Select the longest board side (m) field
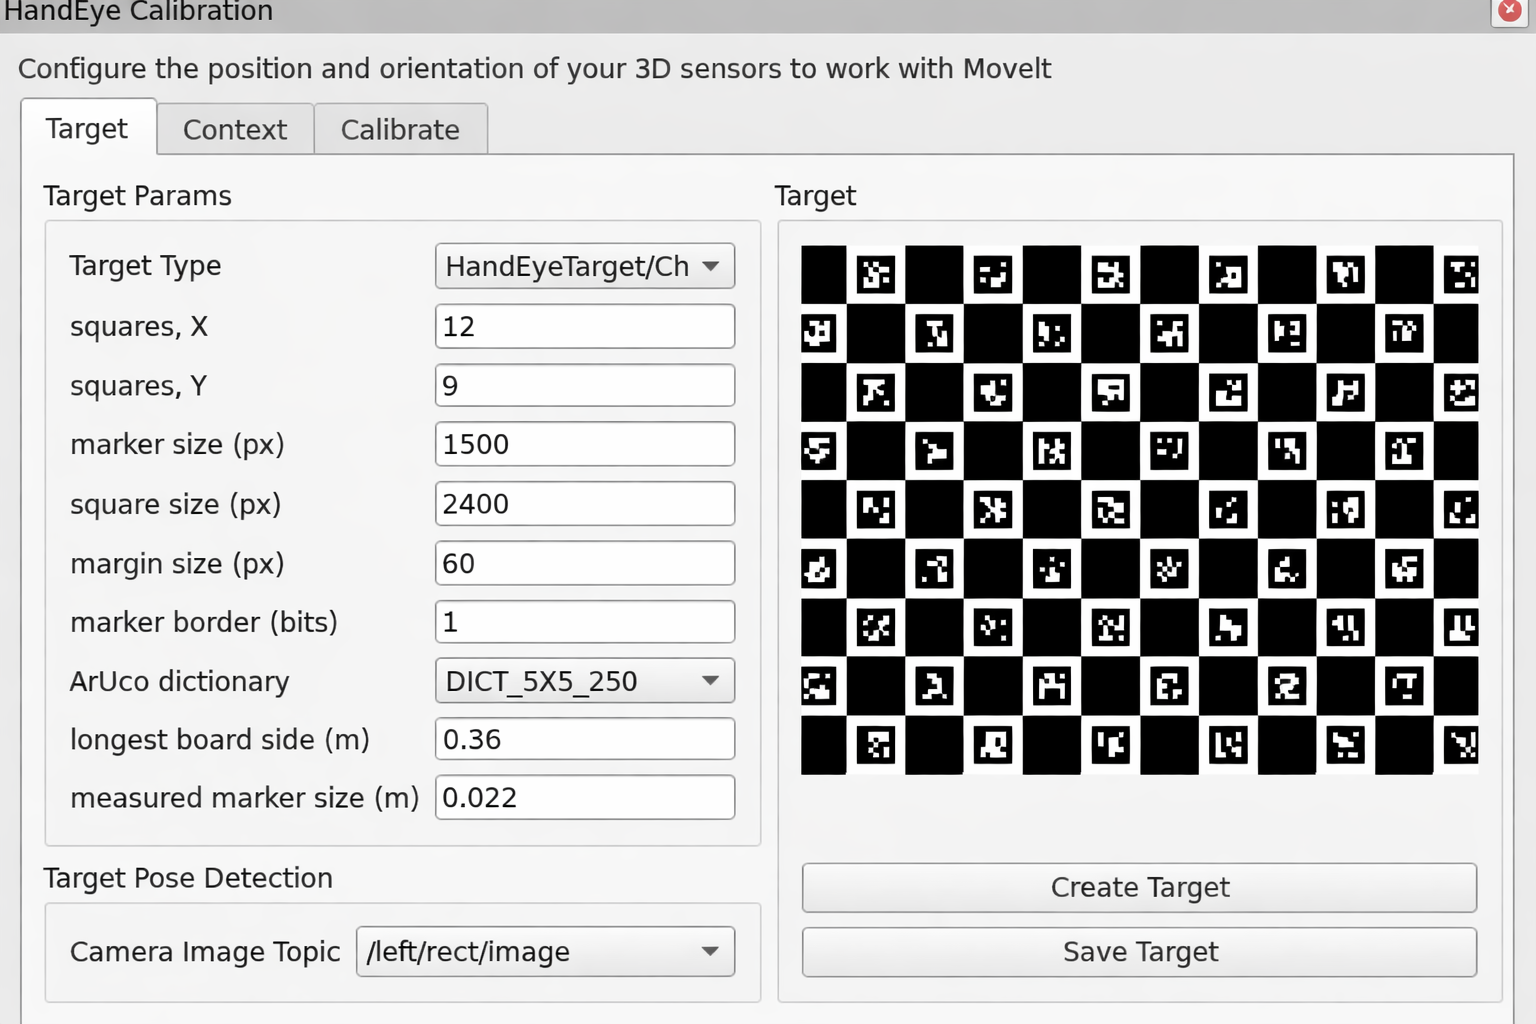1536x1024 pixels. coord(584,739)
